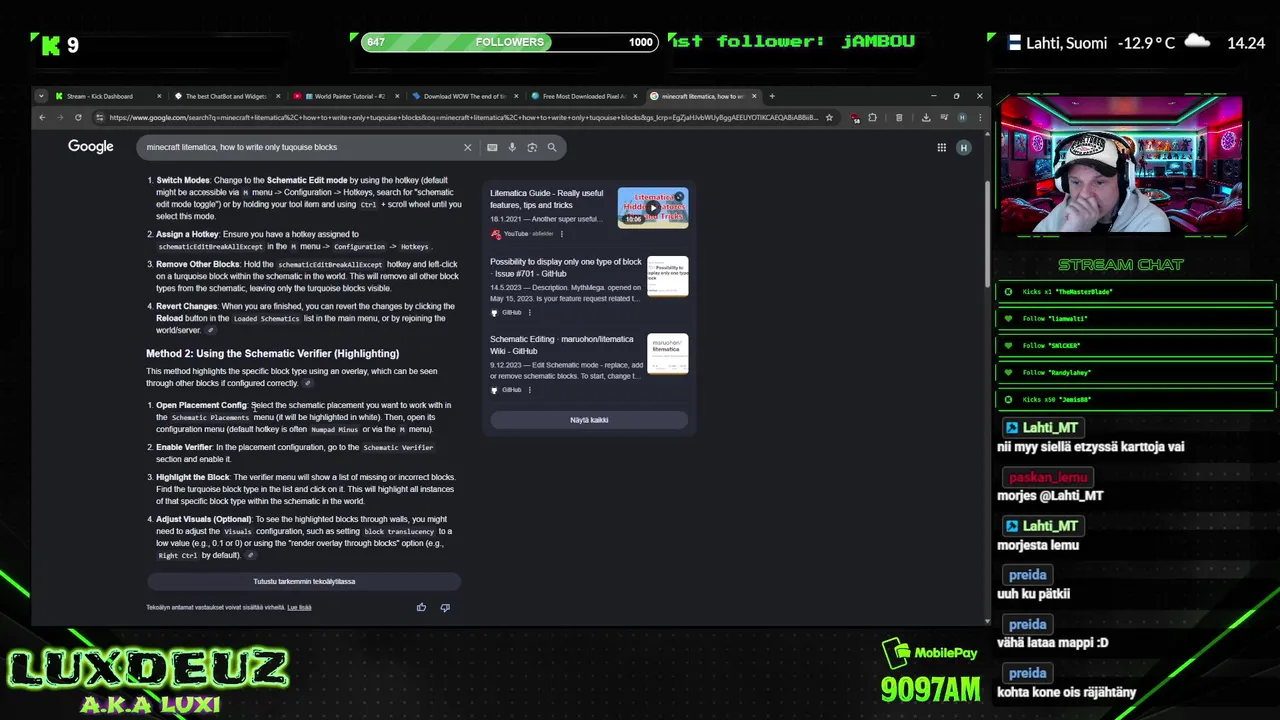
Task: Switch to the World Painter Tutorial tab
Action: coord(345,96)
